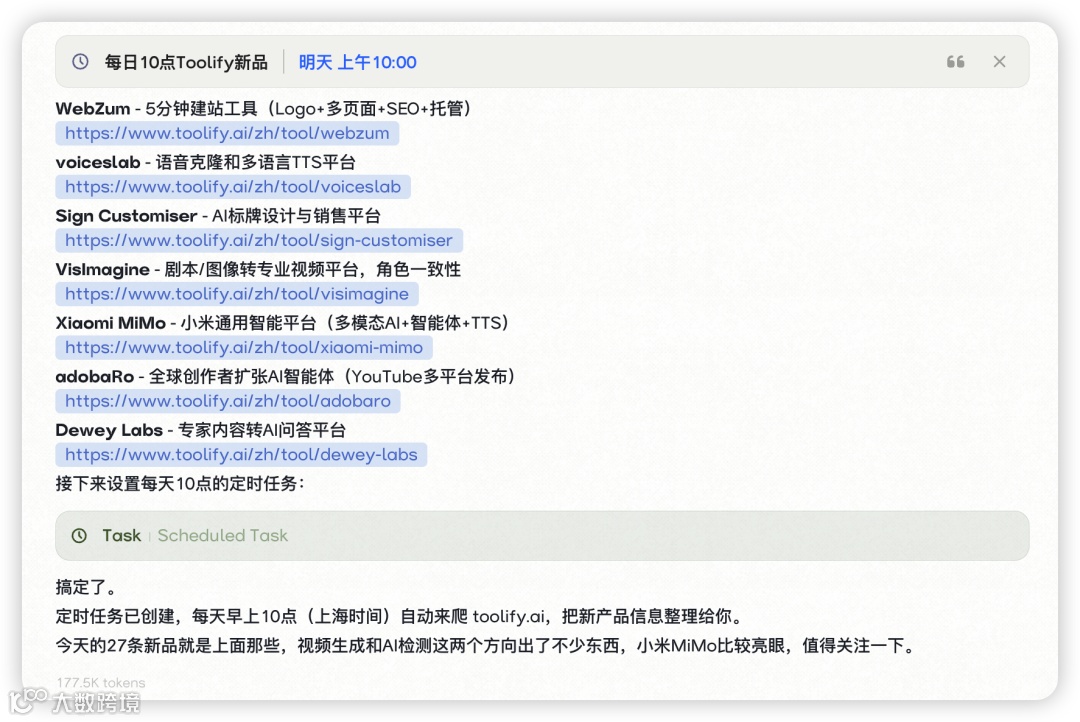Click the quote icon in the header bar
This screenshot has width=1080, height=722.
coord(955,62)
